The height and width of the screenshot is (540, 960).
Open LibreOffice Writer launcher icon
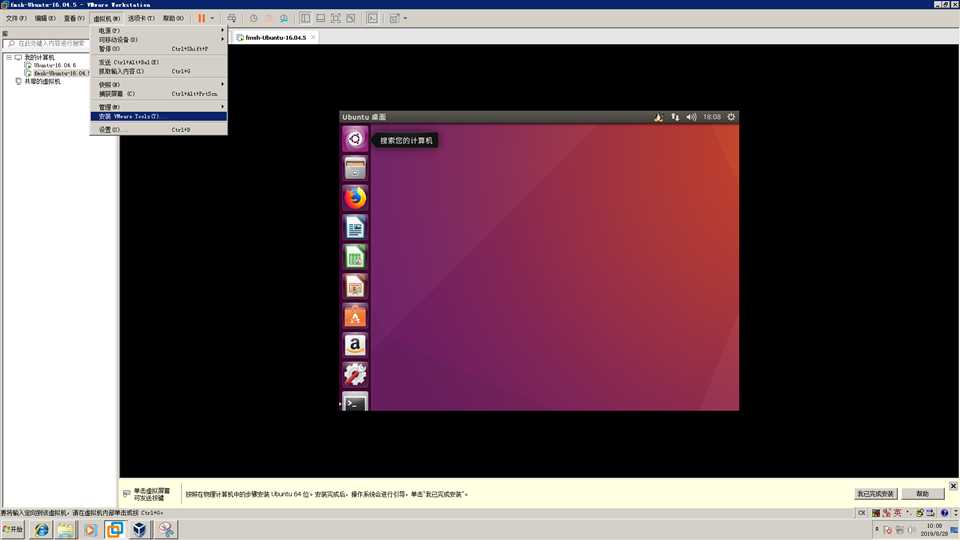pyautogui.click(x=355, y=227)
